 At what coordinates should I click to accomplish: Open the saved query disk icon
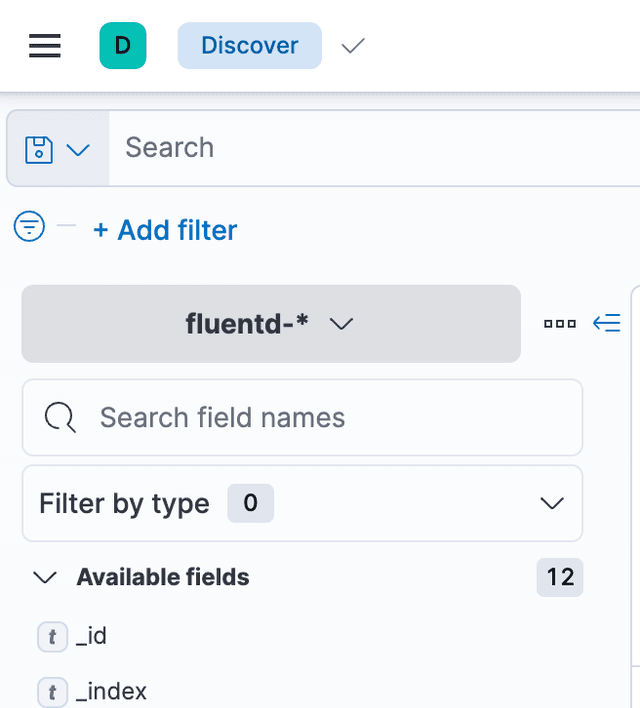coord(39,149)
